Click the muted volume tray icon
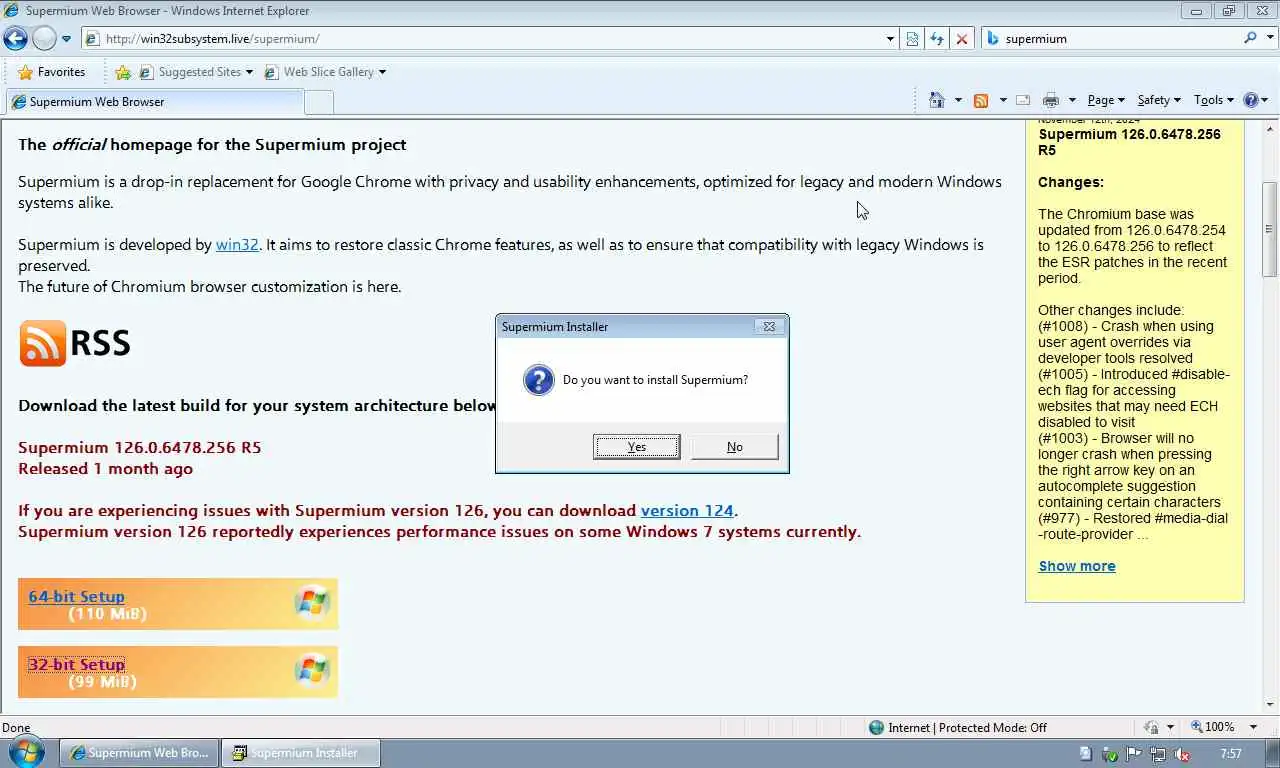This screenshot has width=1280, height=768. point(1182,754)
